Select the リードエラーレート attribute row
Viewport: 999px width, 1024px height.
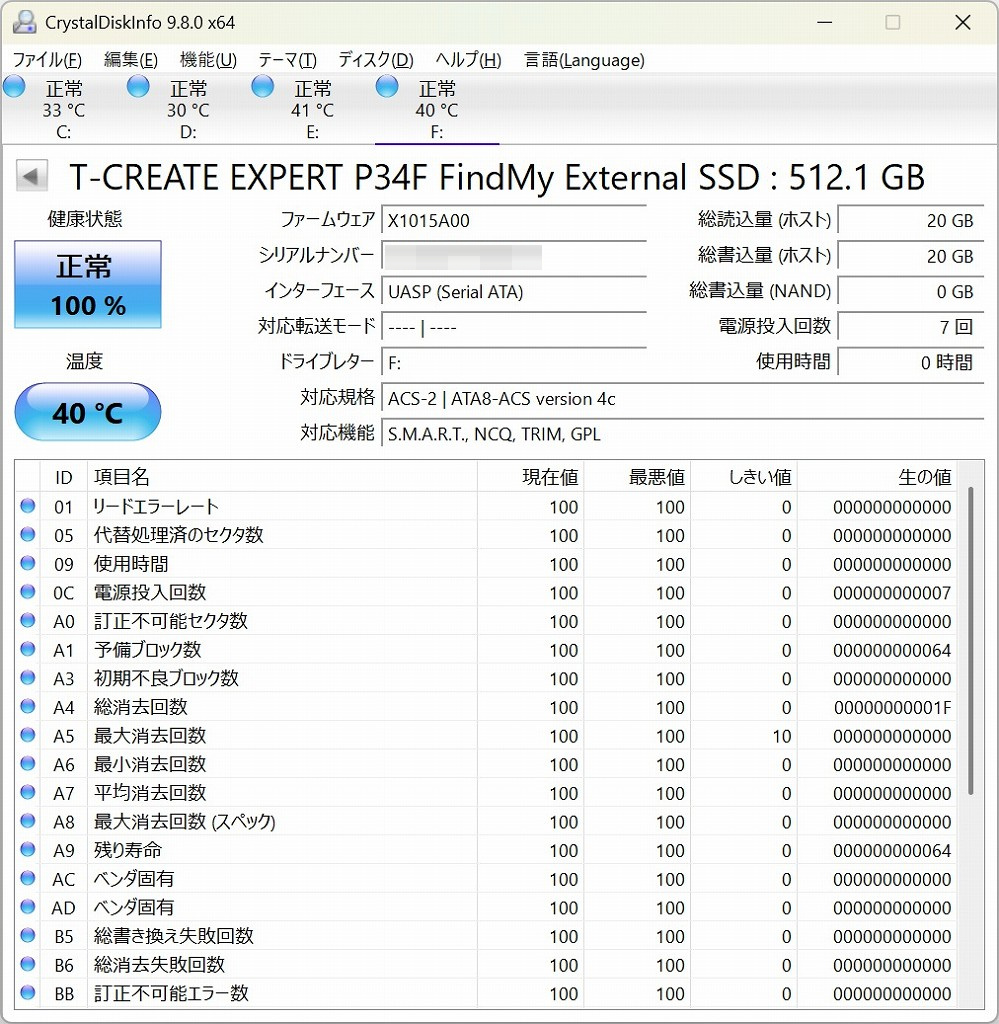(485, 506)
